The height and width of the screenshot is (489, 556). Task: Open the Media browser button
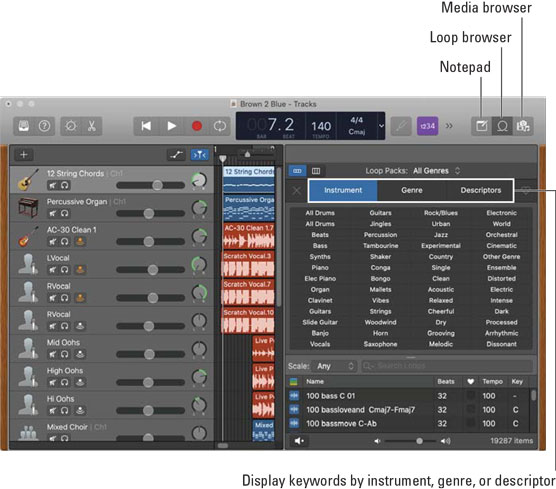click(x=523, y=126)
